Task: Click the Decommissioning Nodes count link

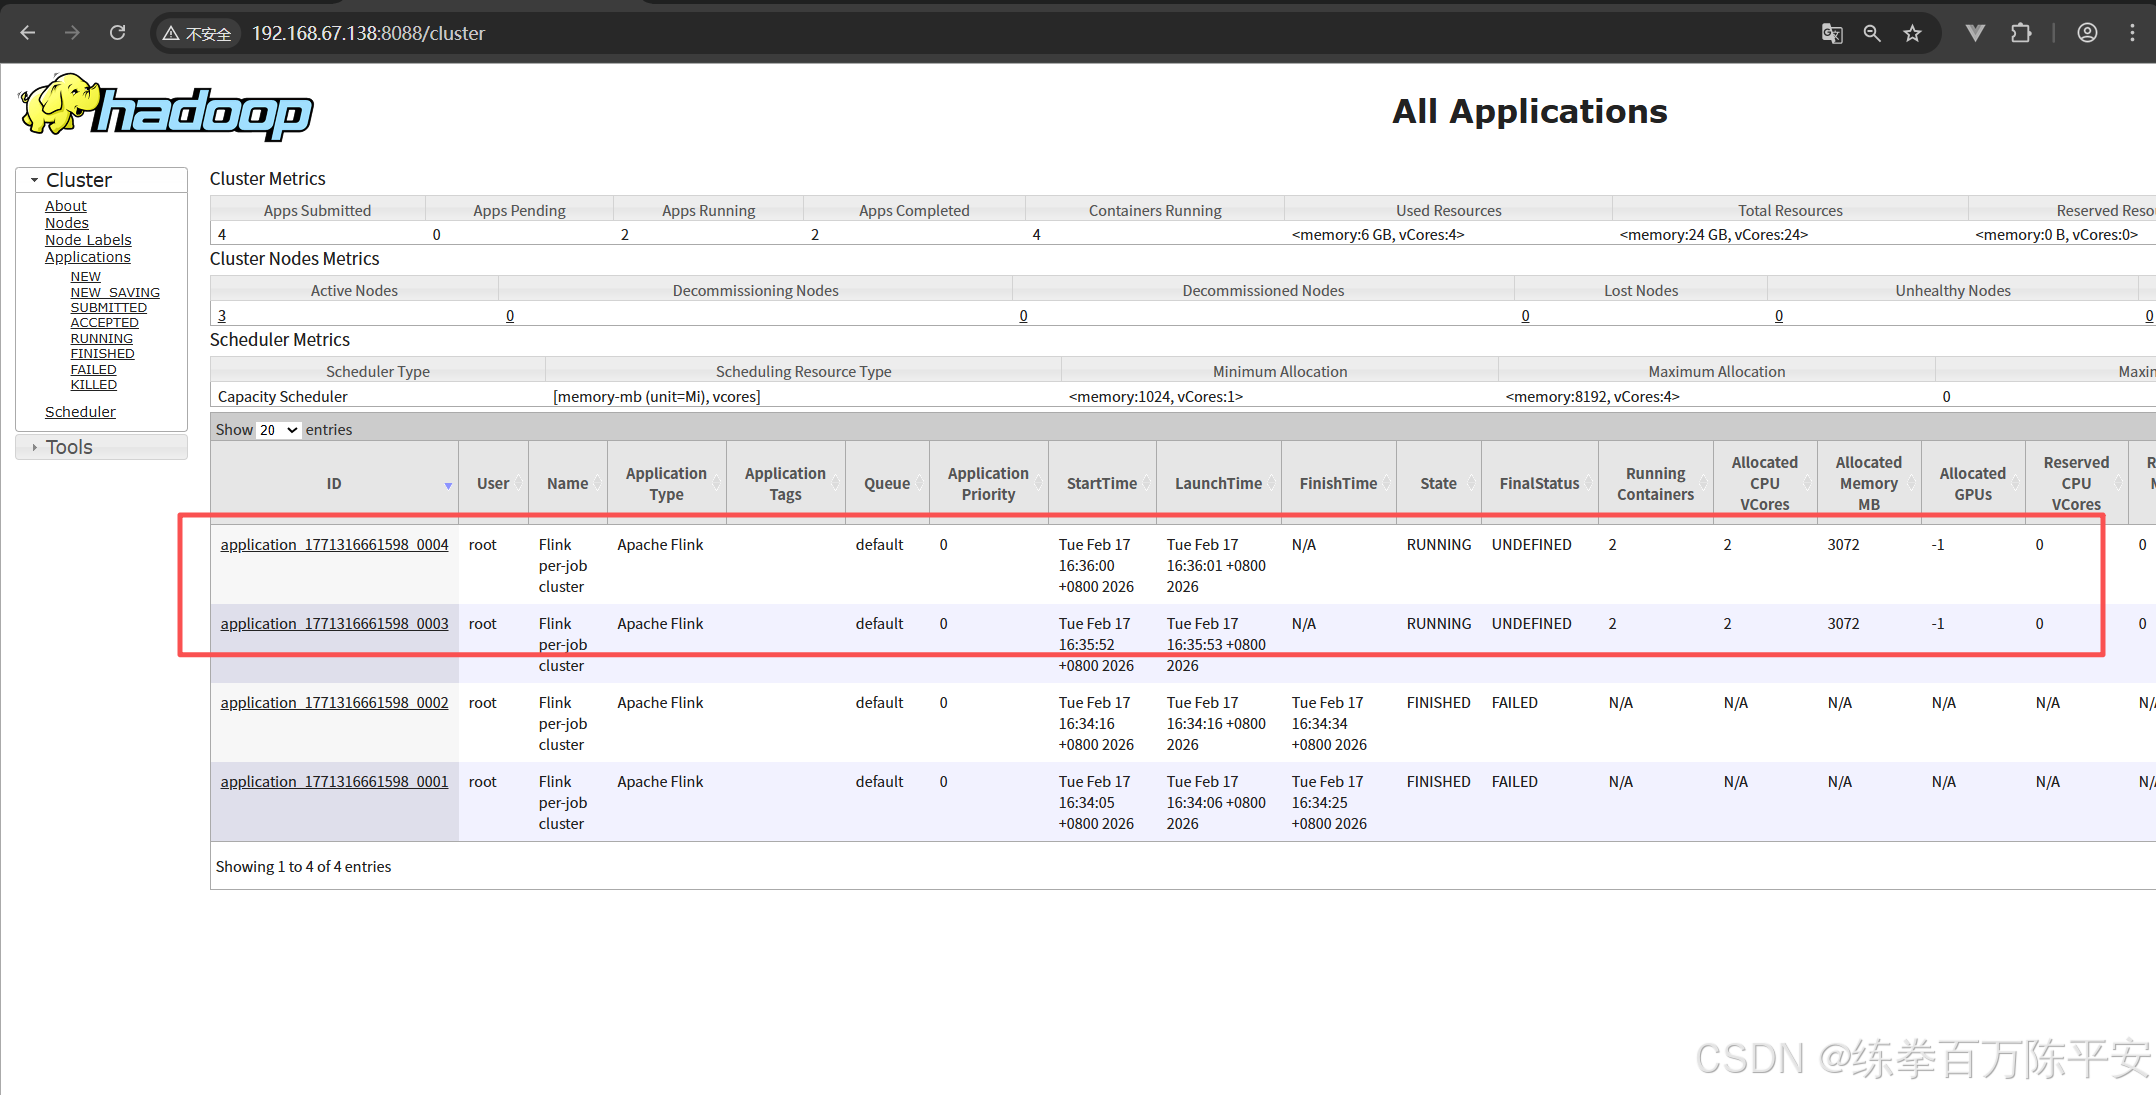Action: [510, 316]
